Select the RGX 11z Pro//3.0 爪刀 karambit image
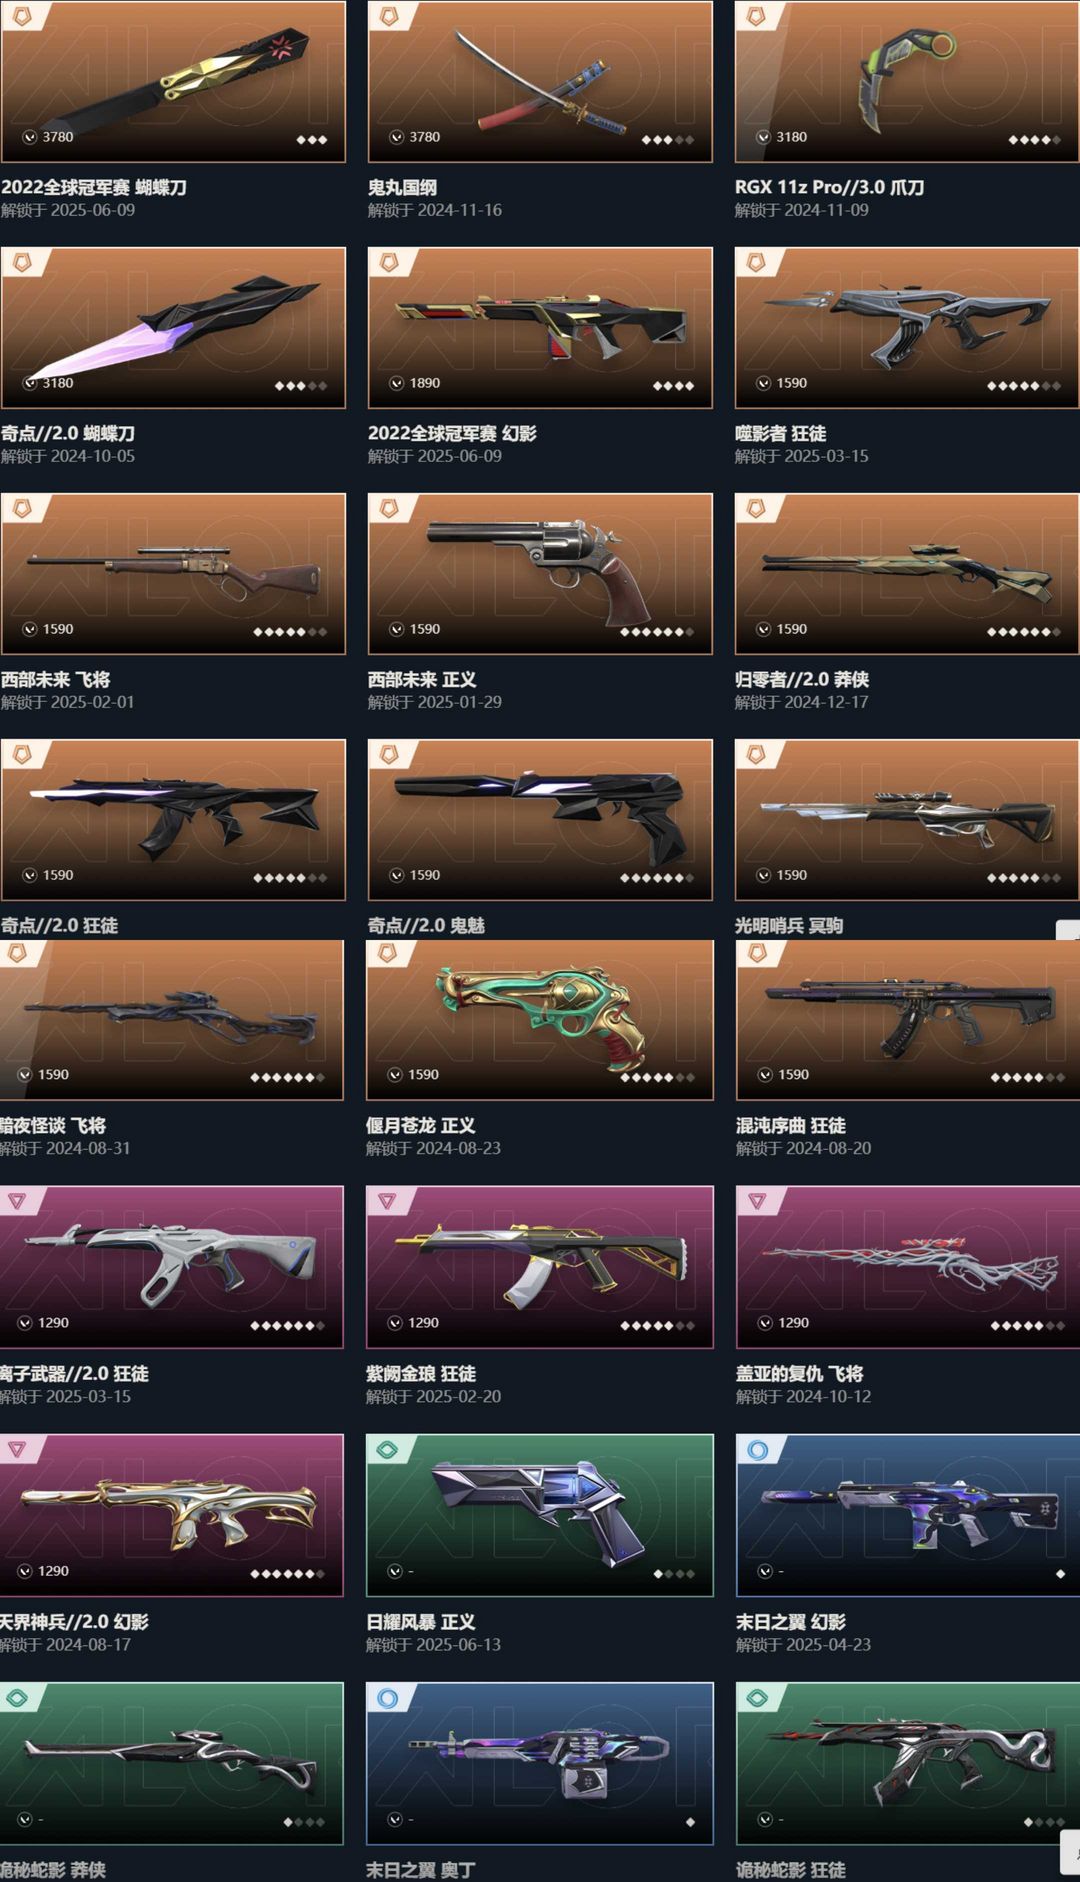Screen dimensions: 1080x1882 906,82
